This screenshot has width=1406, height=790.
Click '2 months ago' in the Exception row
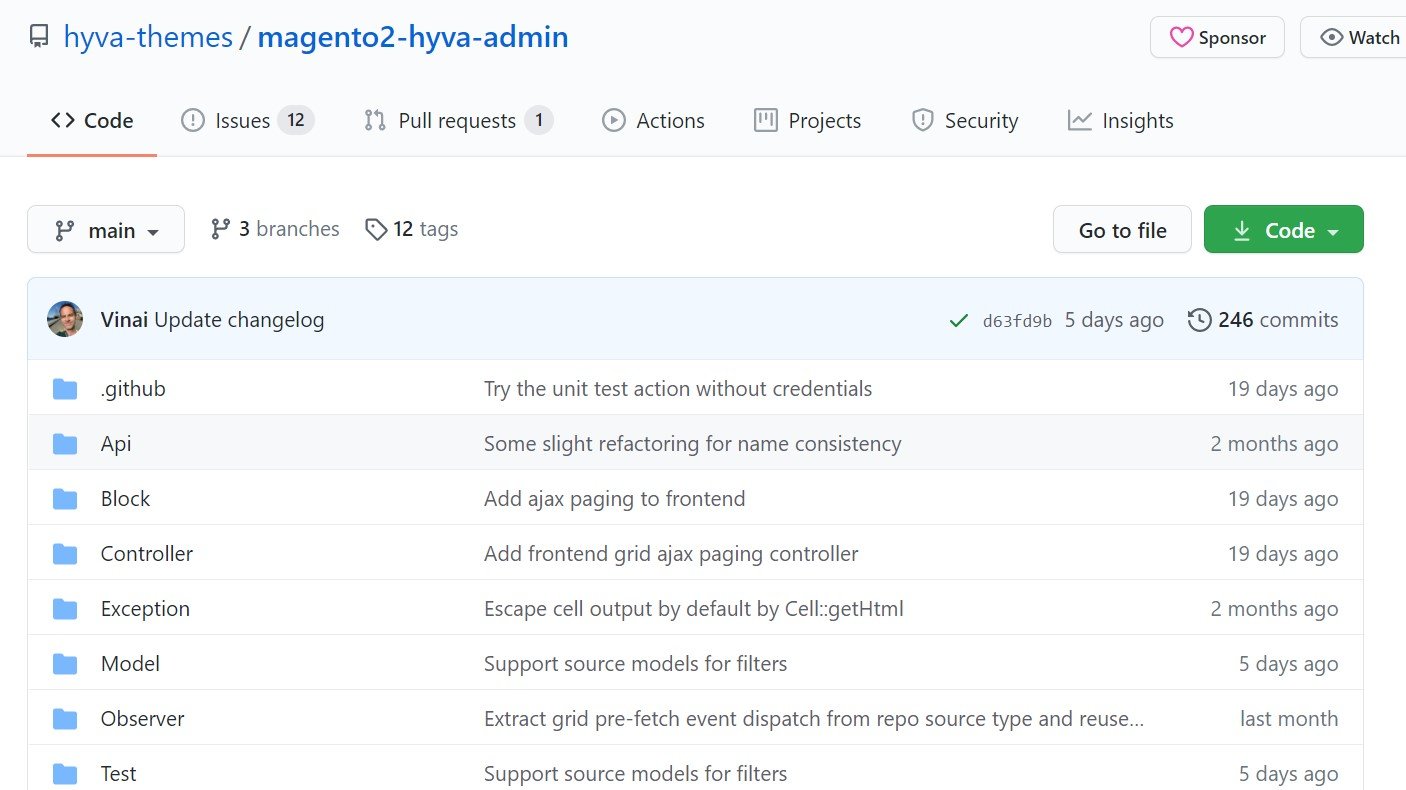point(1275,609)
